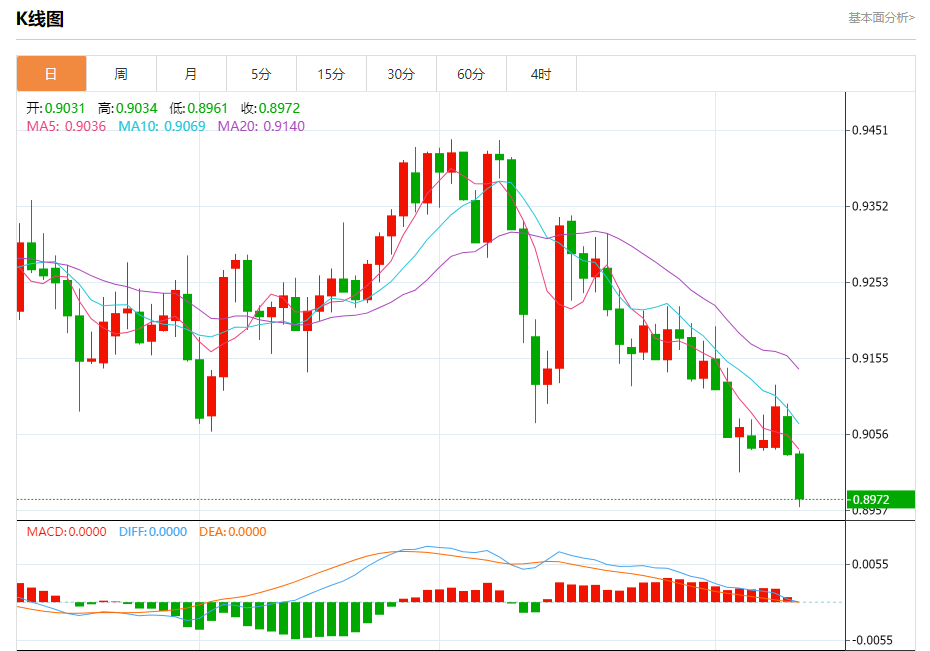Select the 日 daily chart tab

(x=52, y=74)
